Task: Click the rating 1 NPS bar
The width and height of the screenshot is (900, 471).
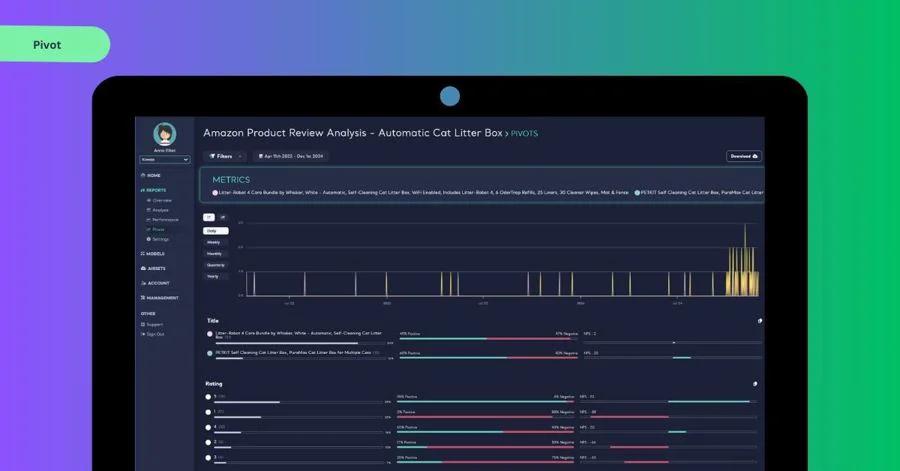Action: [x=668, y=417]
